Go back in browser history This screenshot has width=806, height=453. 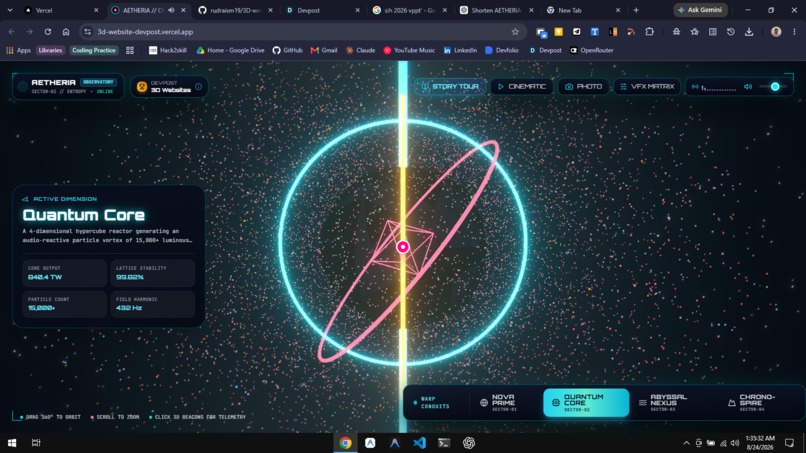[x=12, y=32]
